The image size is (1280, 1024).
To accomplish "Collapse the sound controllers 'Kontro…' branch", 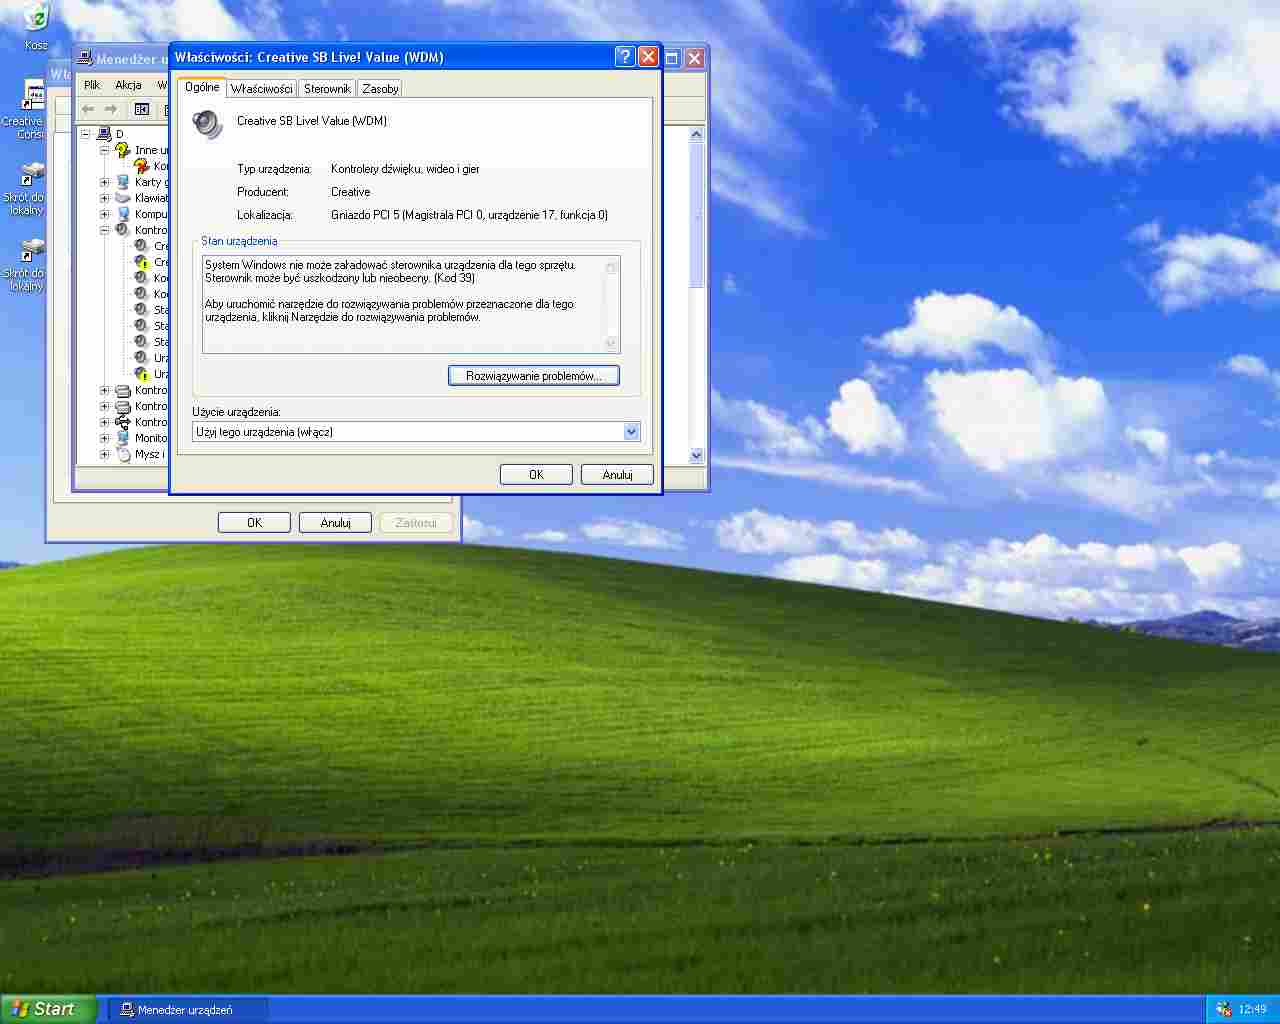I will click(x=104, y=230).
